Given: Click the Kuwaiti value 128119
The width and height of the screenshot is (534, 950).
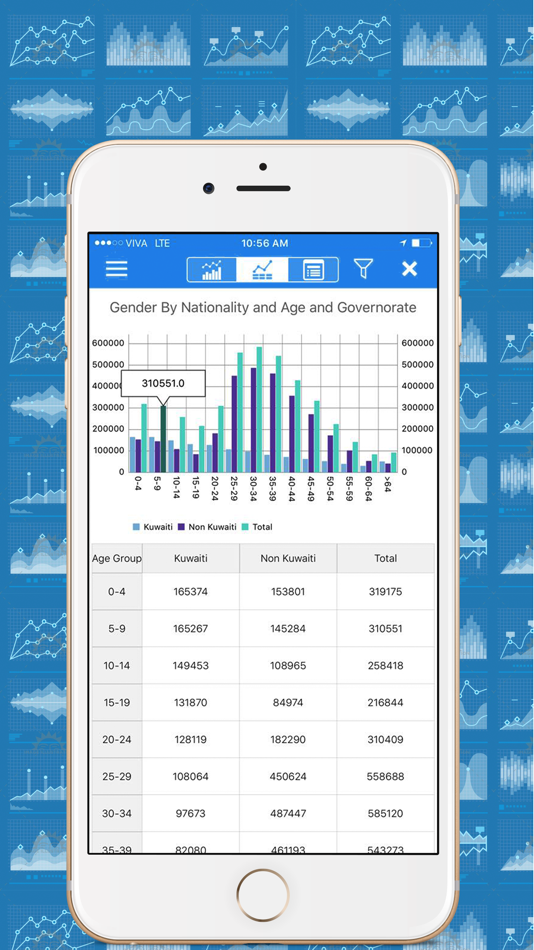Looking at the screenshot, I should point(191,739).
